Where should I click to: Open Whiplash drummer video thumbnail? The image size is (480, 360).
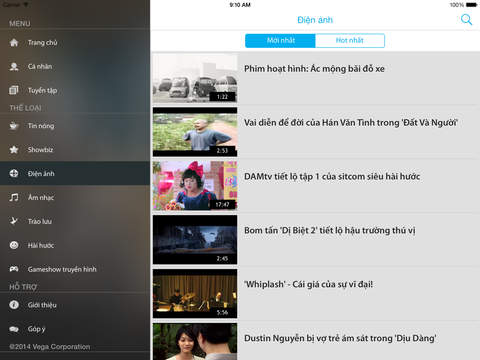pos(195,294)
